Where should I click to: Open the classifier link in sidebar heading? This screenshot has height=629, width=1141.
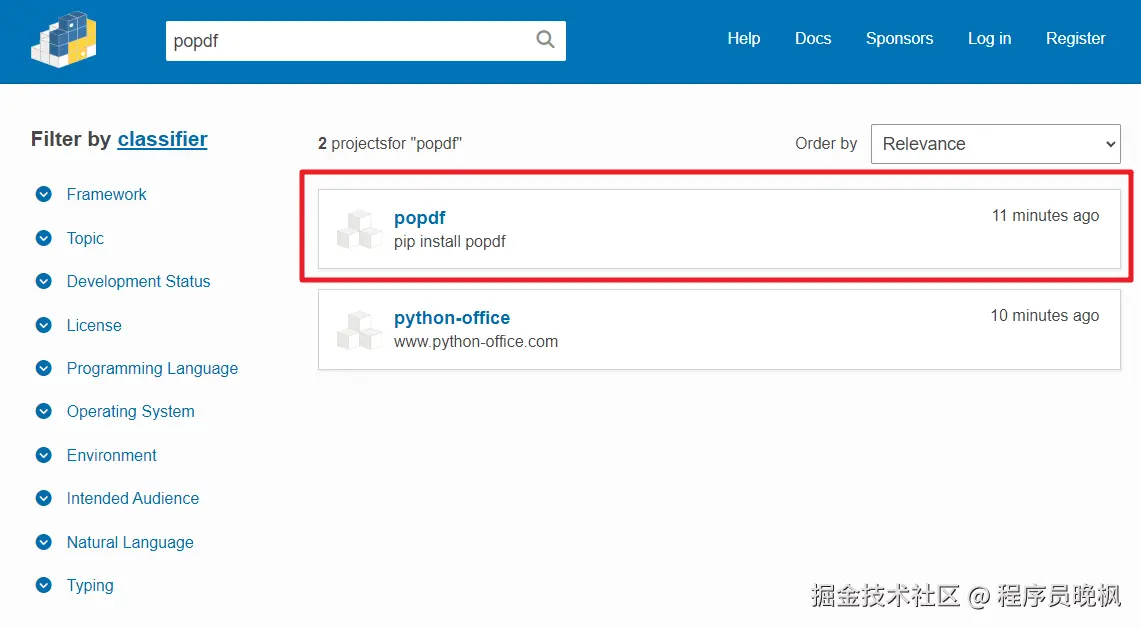(162, 139)
